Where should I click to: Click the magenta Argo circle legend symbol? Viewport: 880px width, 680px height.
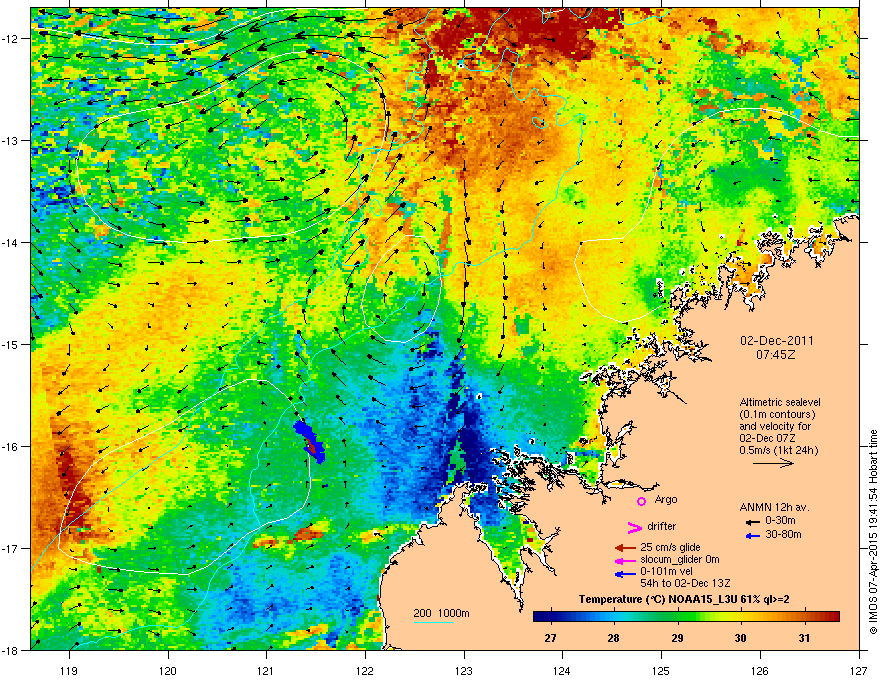coord(641,501)
